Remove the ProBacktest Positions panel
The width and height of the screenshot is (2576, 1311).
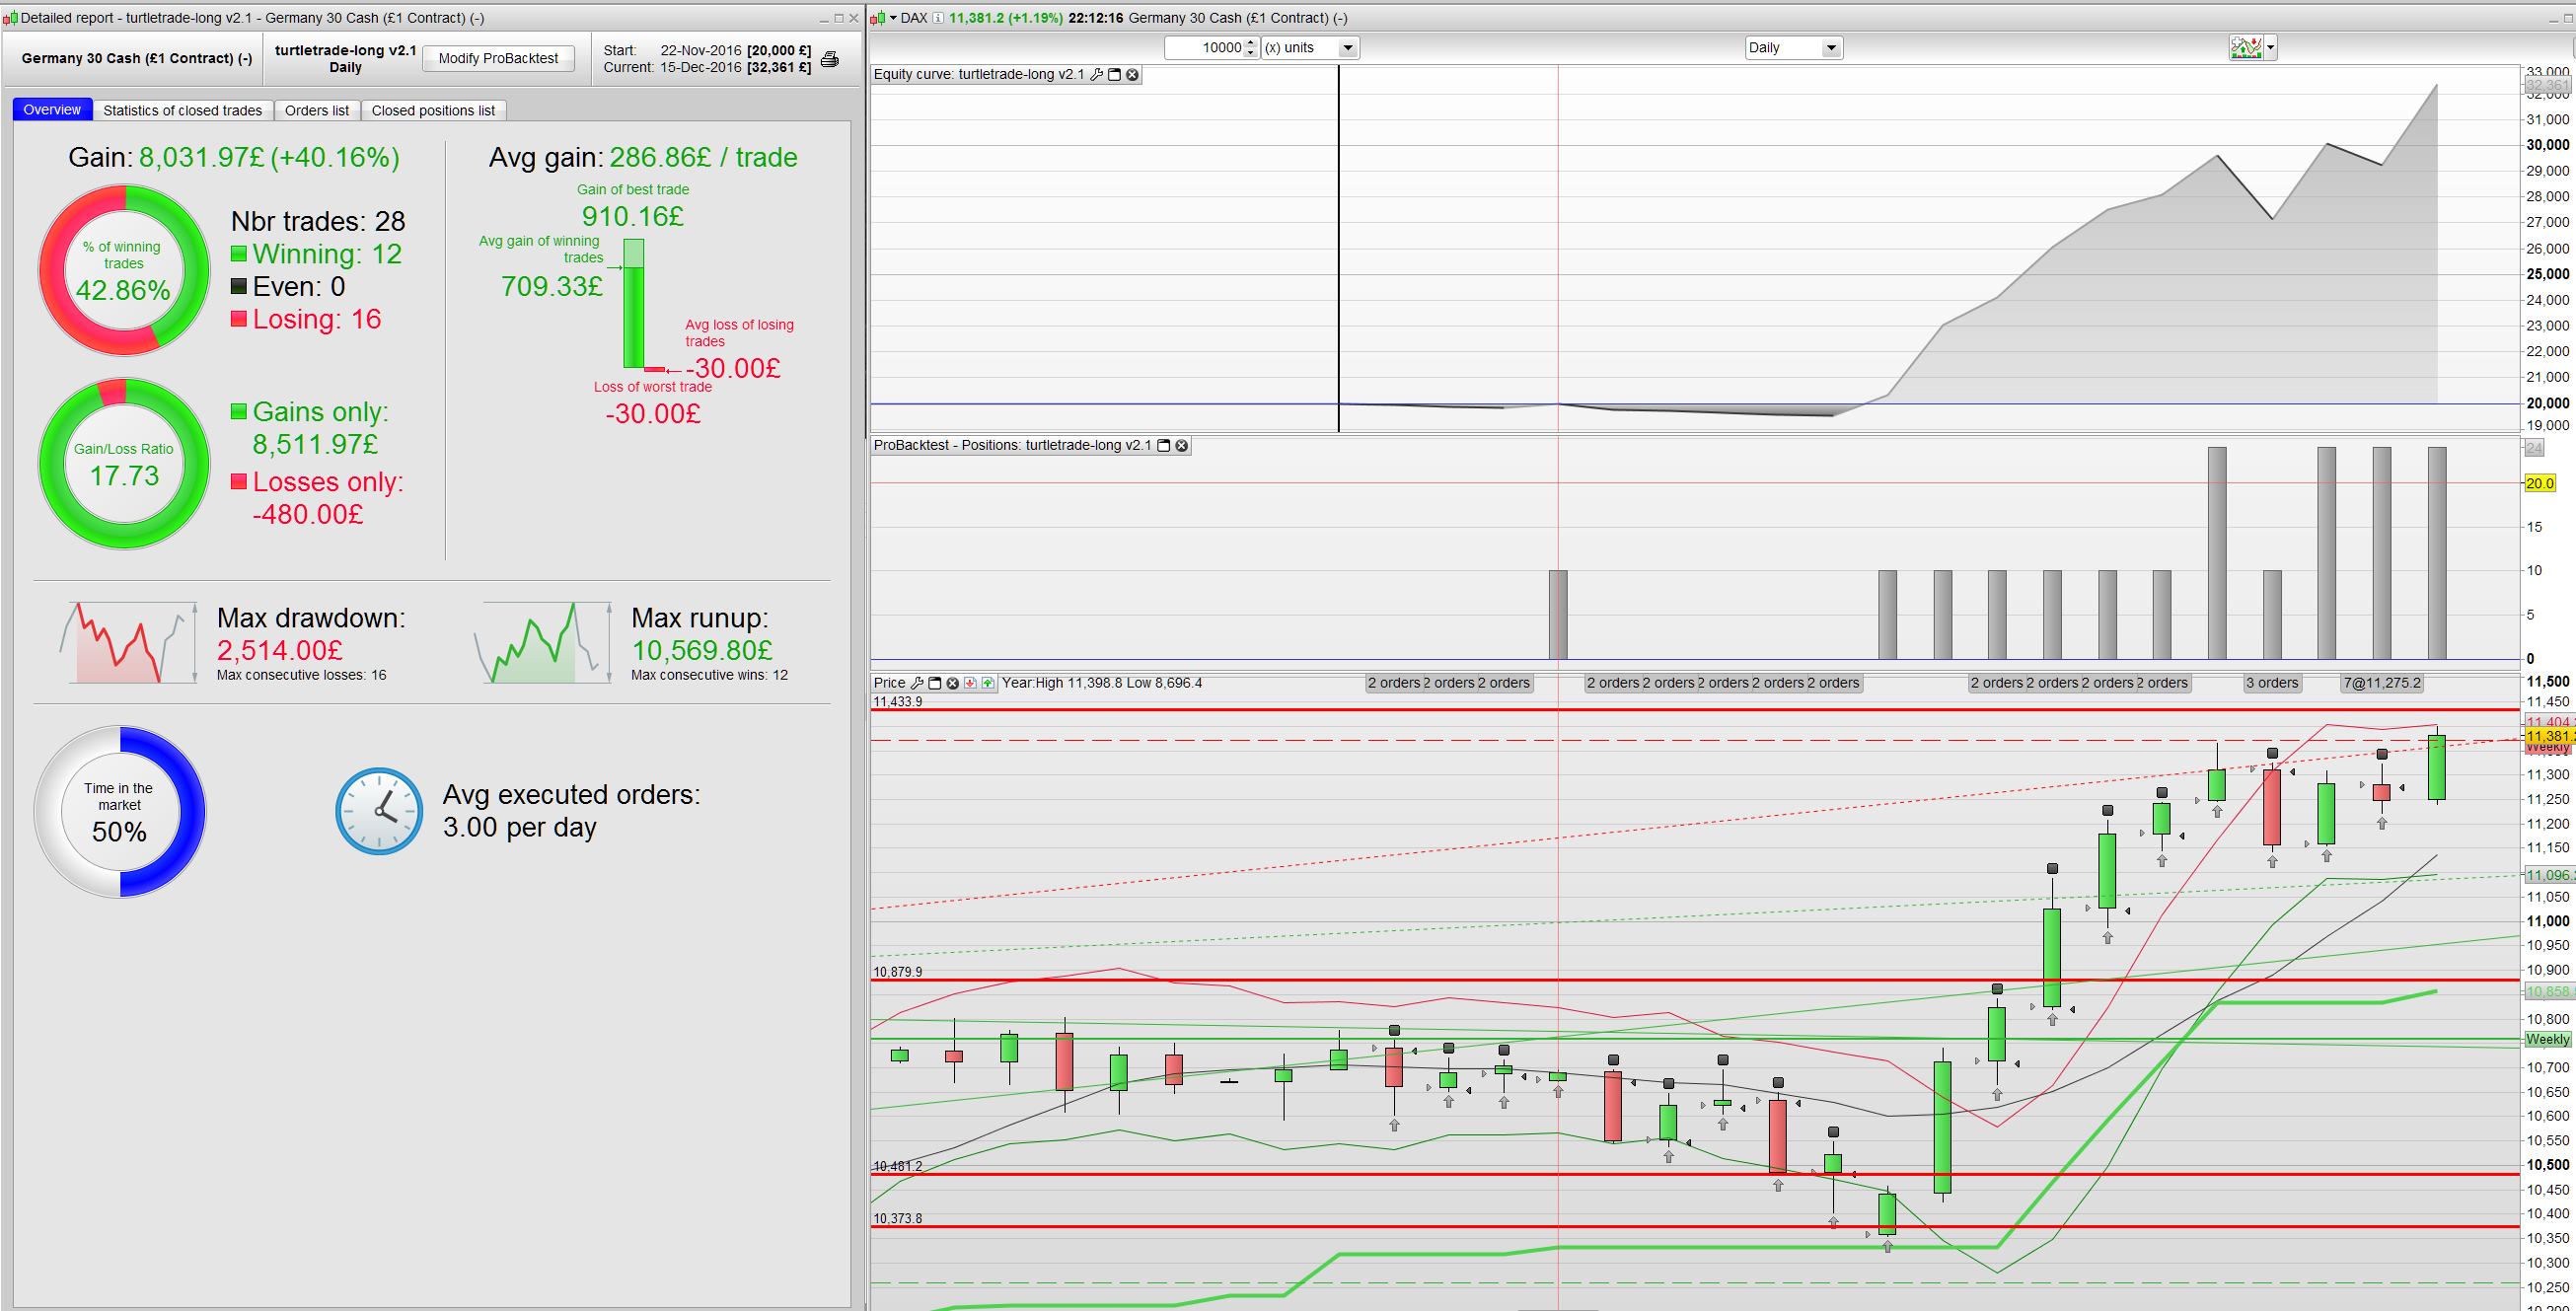[1181, 445]
